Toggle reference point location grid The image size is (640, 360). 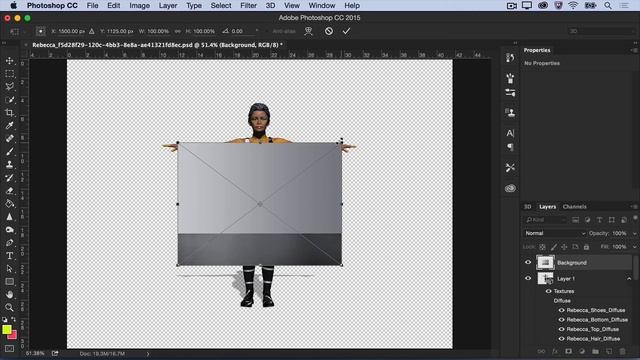(x=40, y=31)
